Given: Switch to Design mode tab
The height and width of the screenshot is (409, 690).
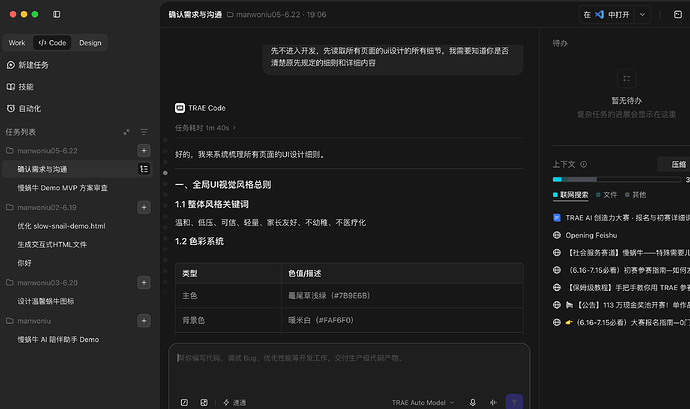Looking at the screenshot, I should [x=90, y=43].
